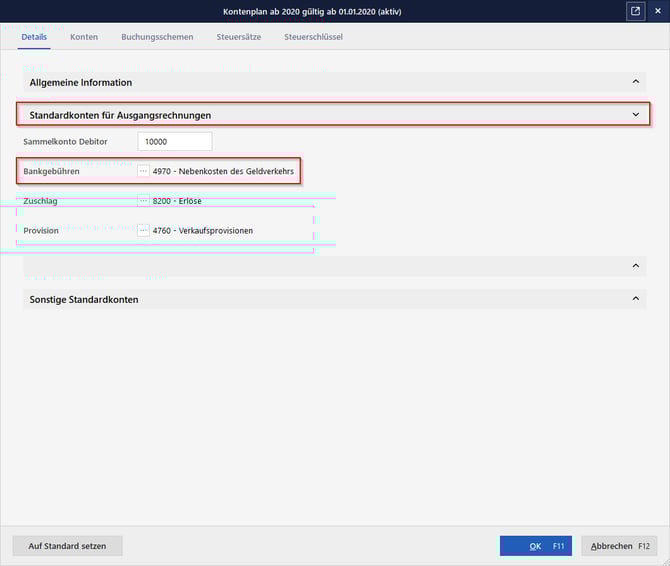Switch to the Details tab
670x566 pixels.
(34, 37)
